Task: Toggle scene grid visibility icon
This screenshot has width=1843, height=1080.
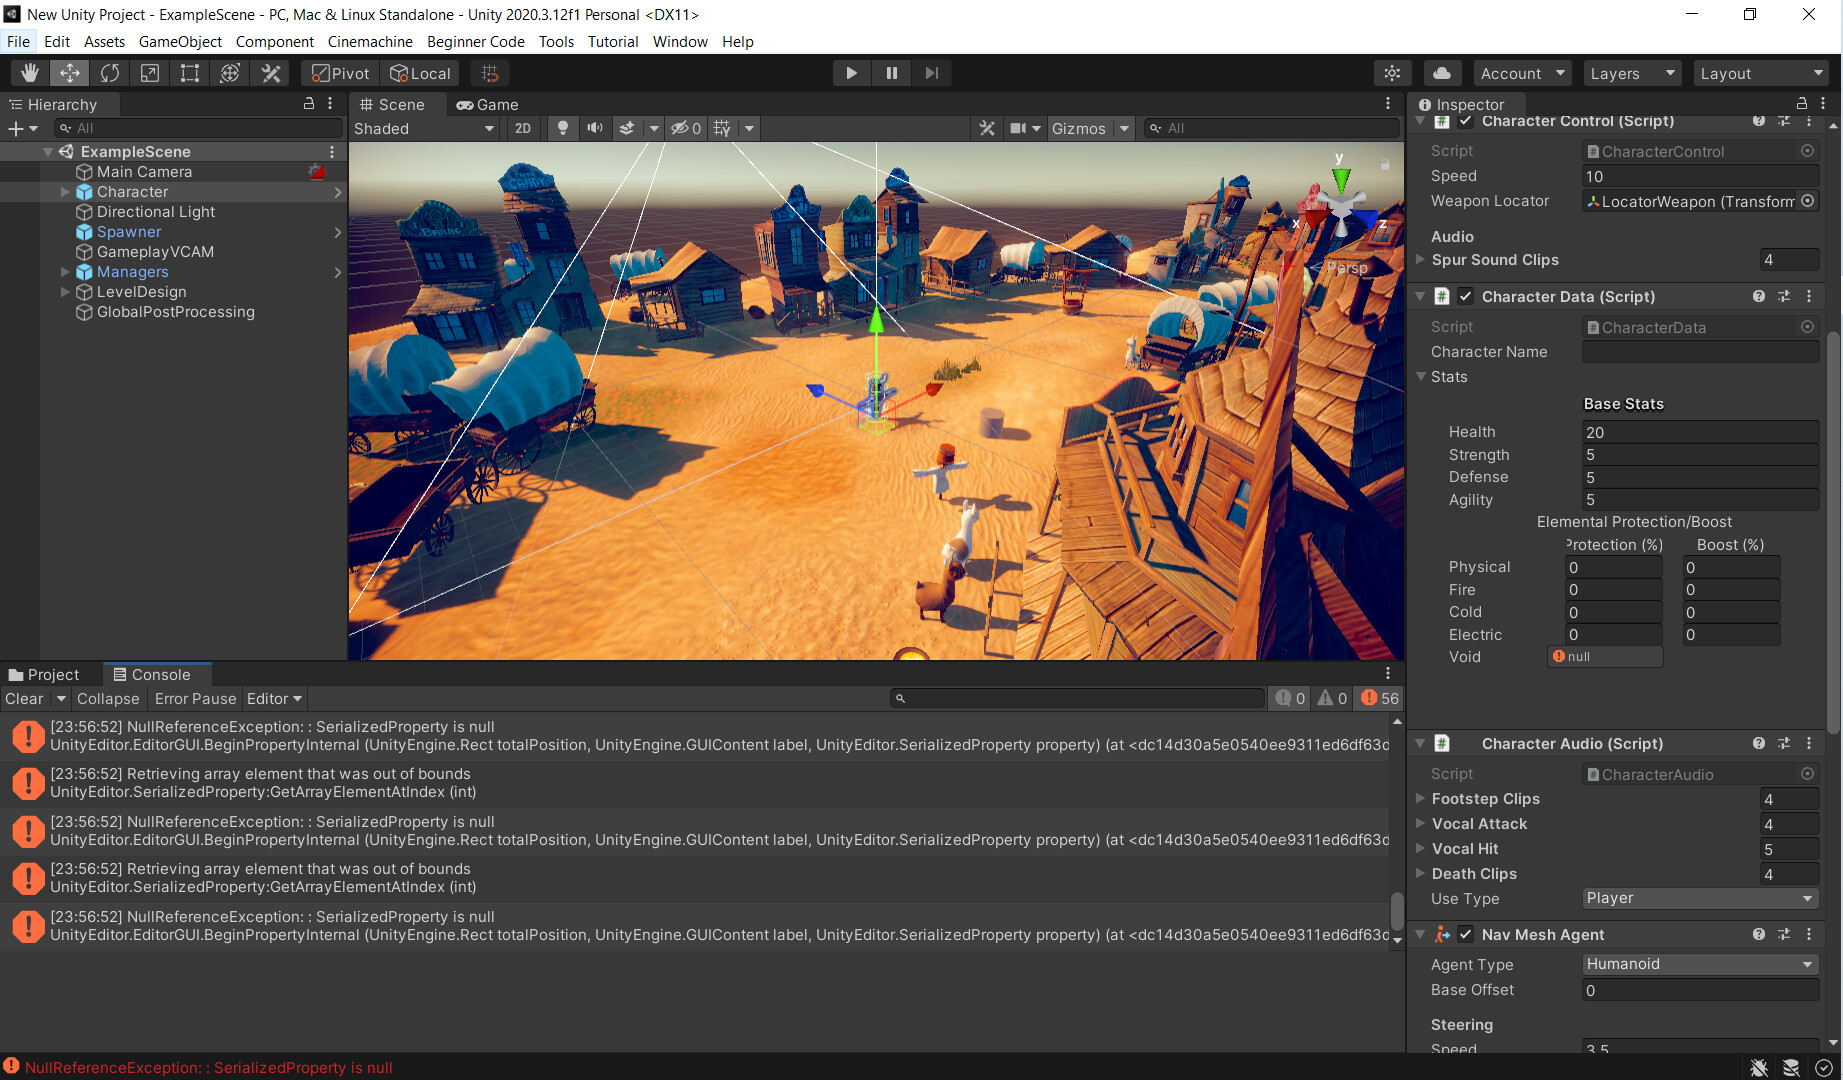Action: 722,128
